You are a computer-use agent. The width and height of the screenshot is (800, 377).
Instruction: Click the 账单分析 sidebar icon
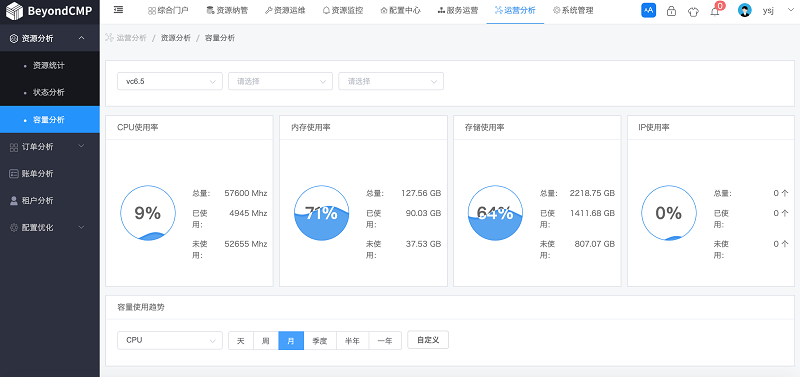click(x=14, y=174)
